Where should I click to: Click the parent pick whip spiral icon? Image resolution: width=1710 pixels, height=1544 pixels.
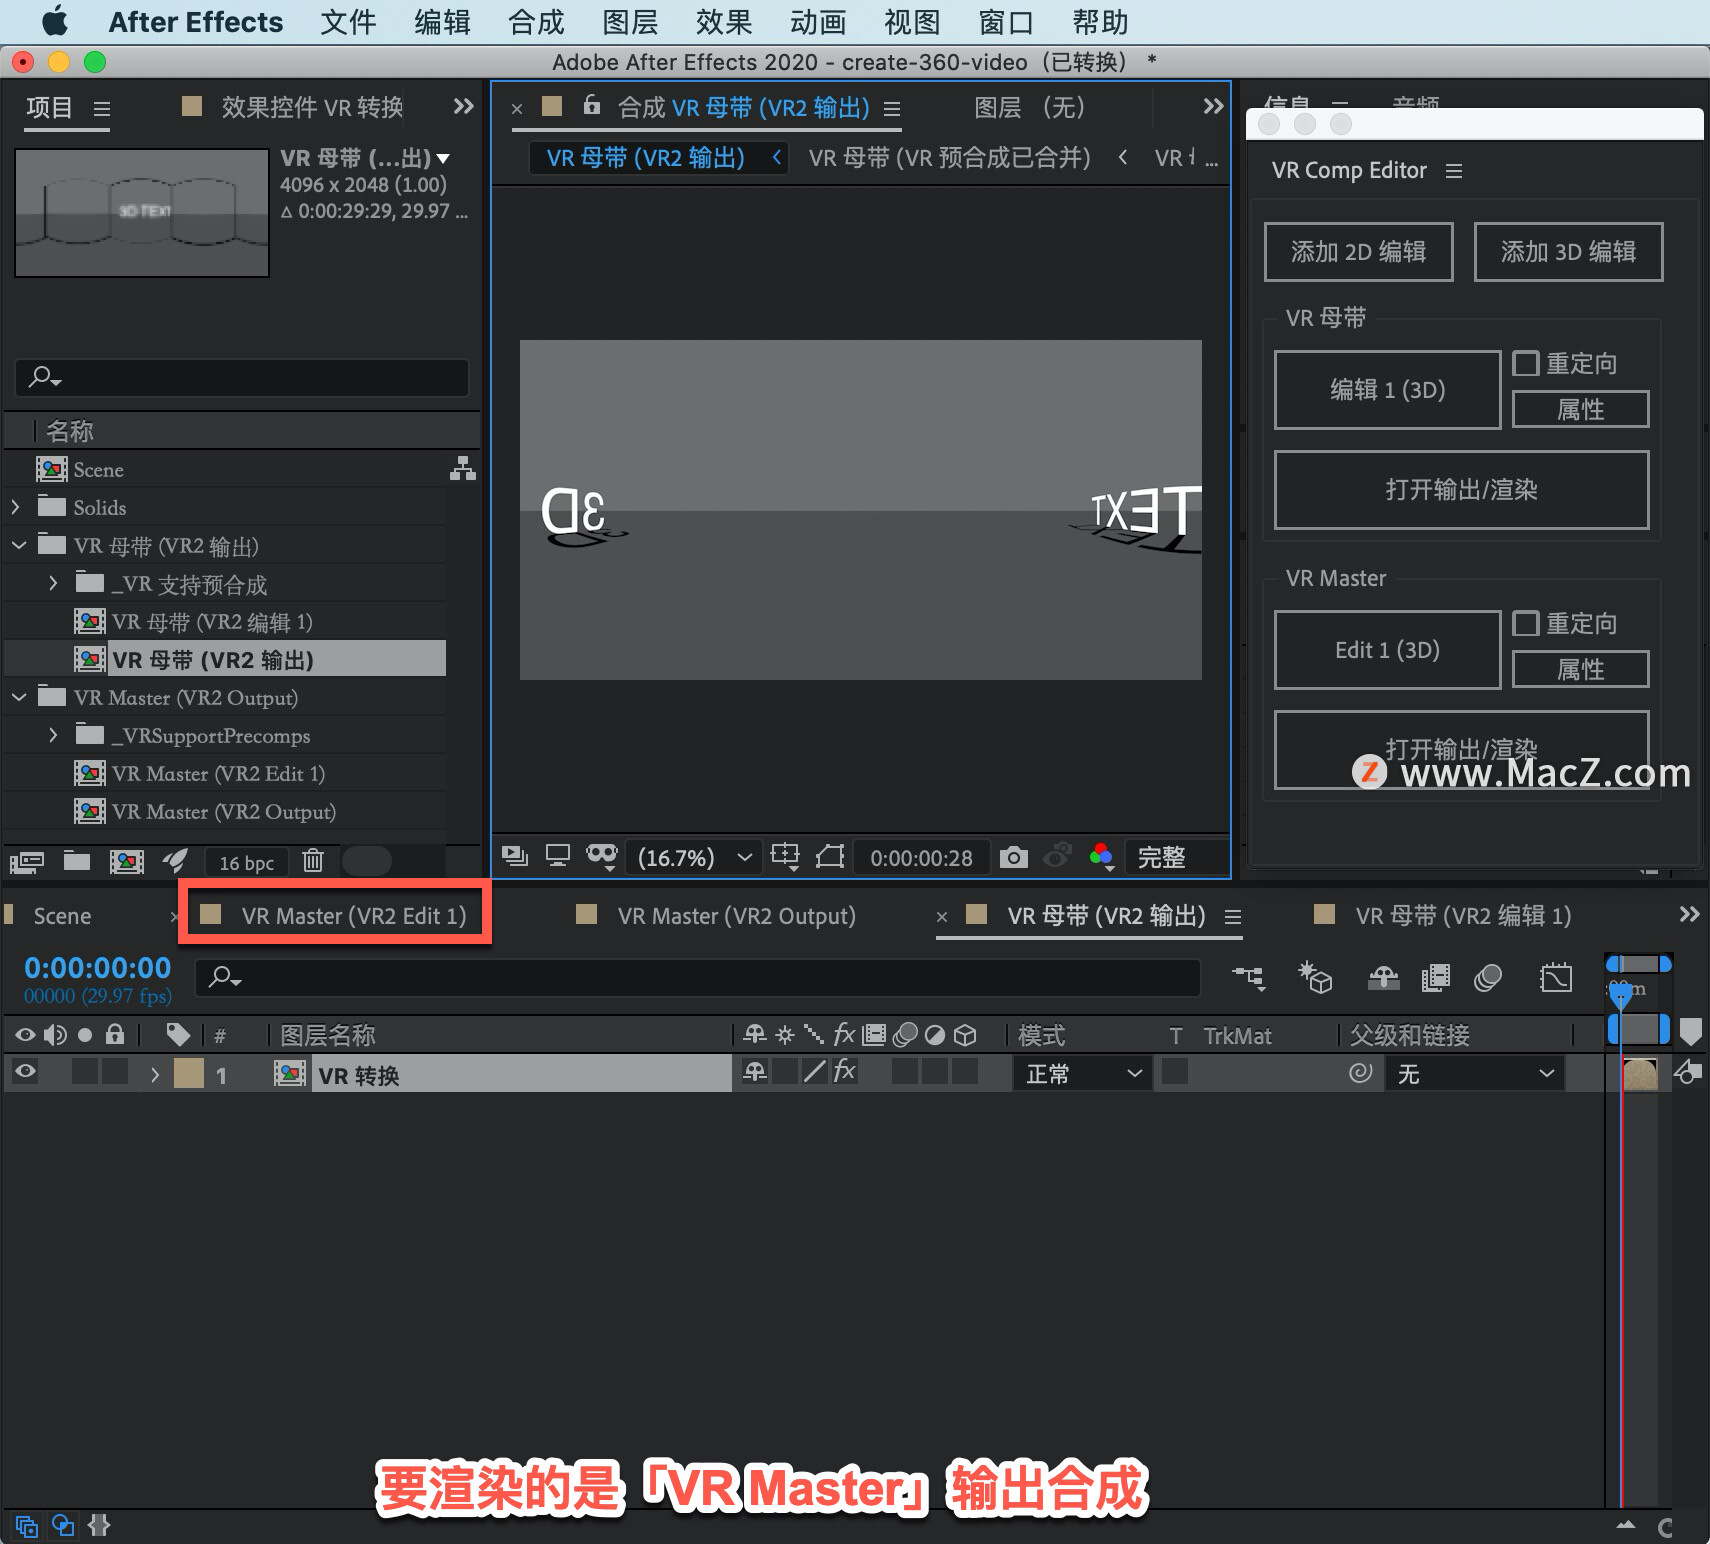tap(1361, 1073)
